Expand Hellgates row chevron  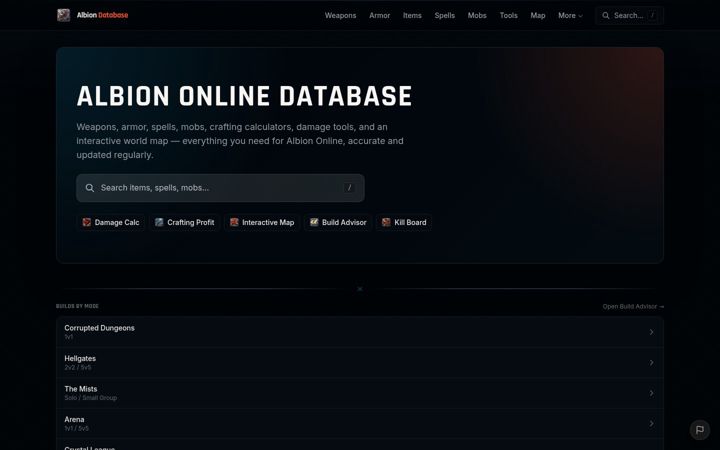click(651, 363)
